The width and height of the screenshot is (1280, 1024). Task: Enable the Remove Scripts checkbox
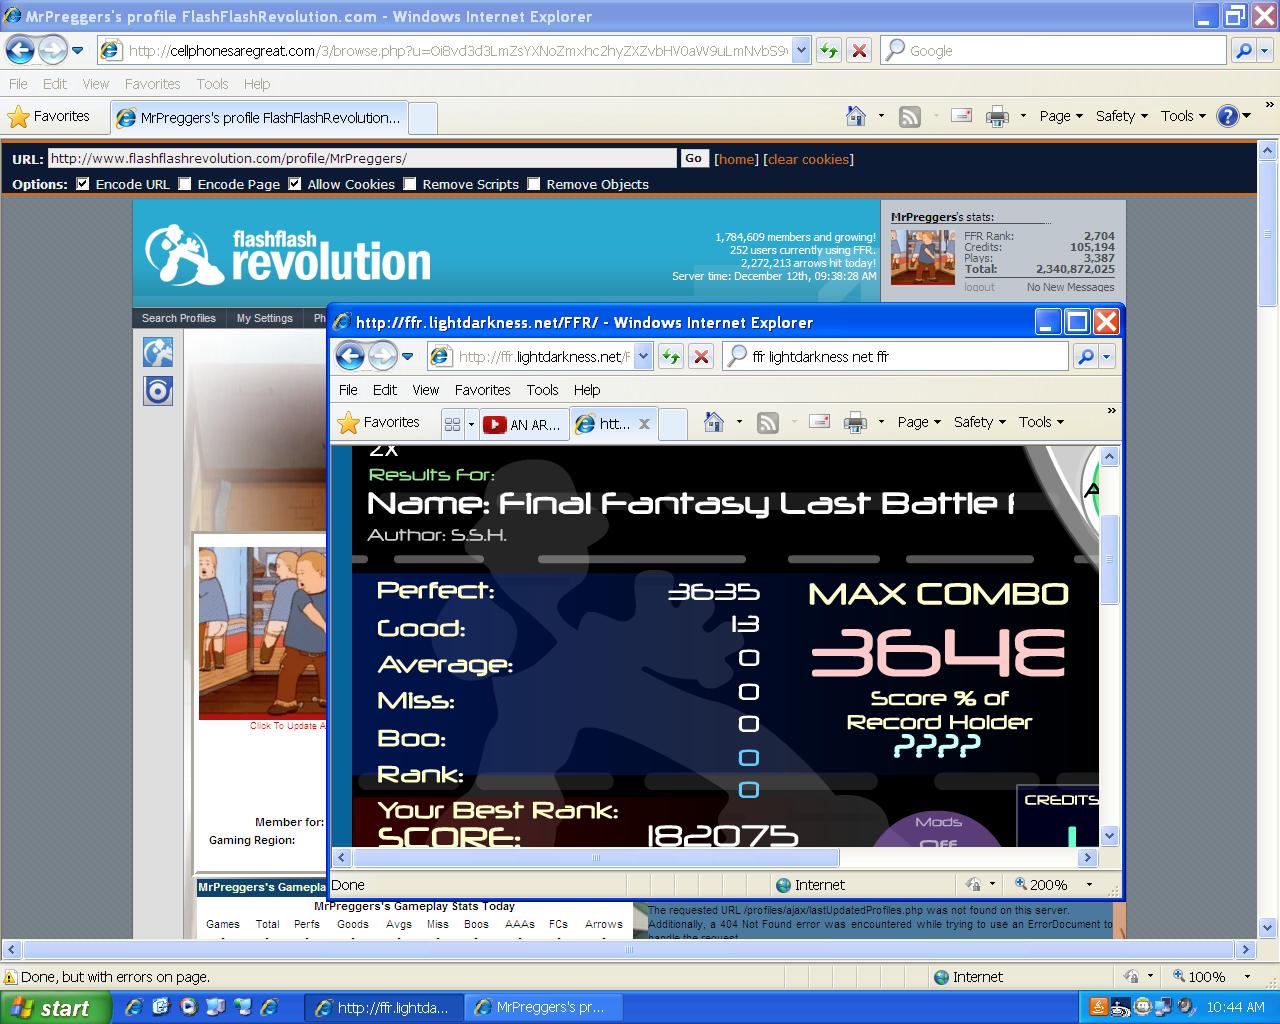[x=410, y=184]
